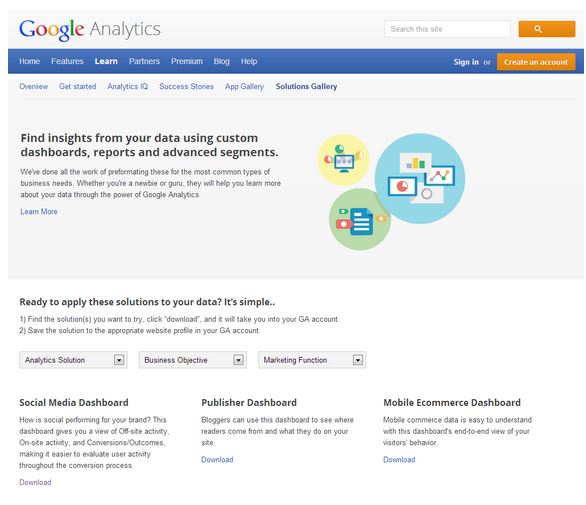Visit the Blog navigation item
The width and height of the screenshot is (586, 505).
(222, 61)
